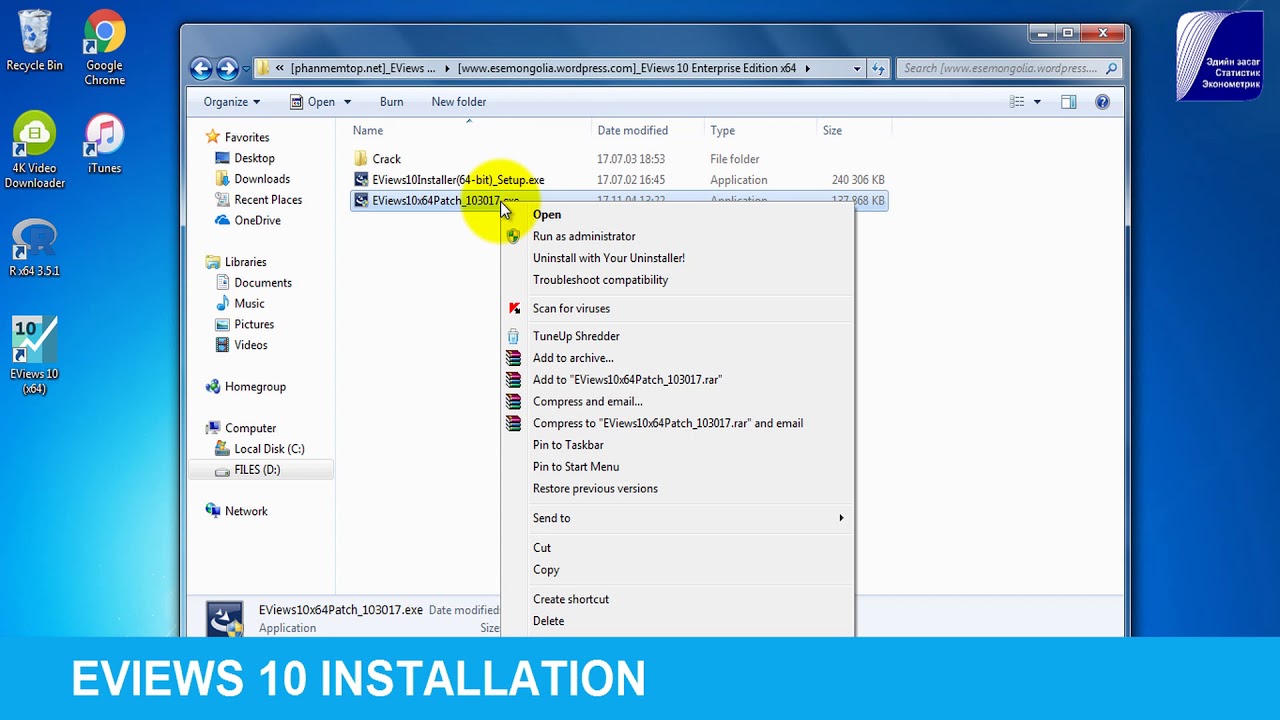The height and width of the screenshot is (720, 1280).
Task: Choose Restore previous versions
Action: (595, 489)
